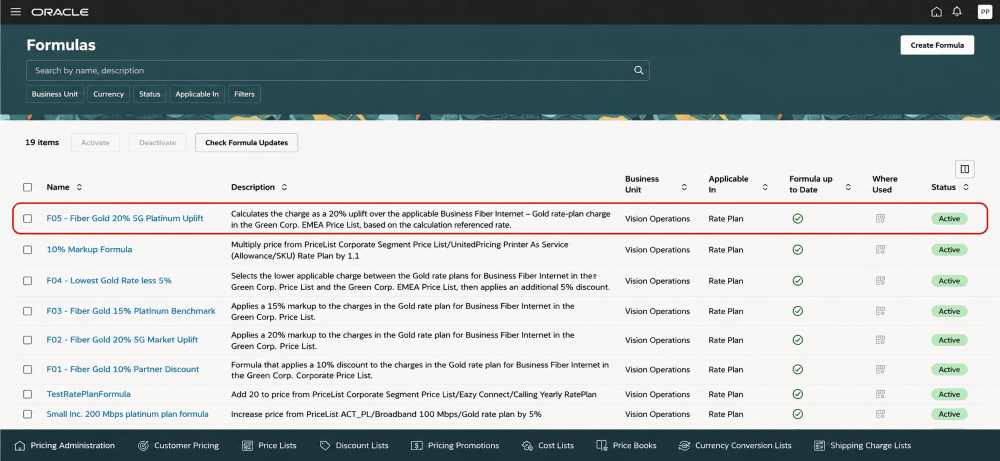Click the Create Formula button
Screen dimensions: 1000x461
point(937,45)
